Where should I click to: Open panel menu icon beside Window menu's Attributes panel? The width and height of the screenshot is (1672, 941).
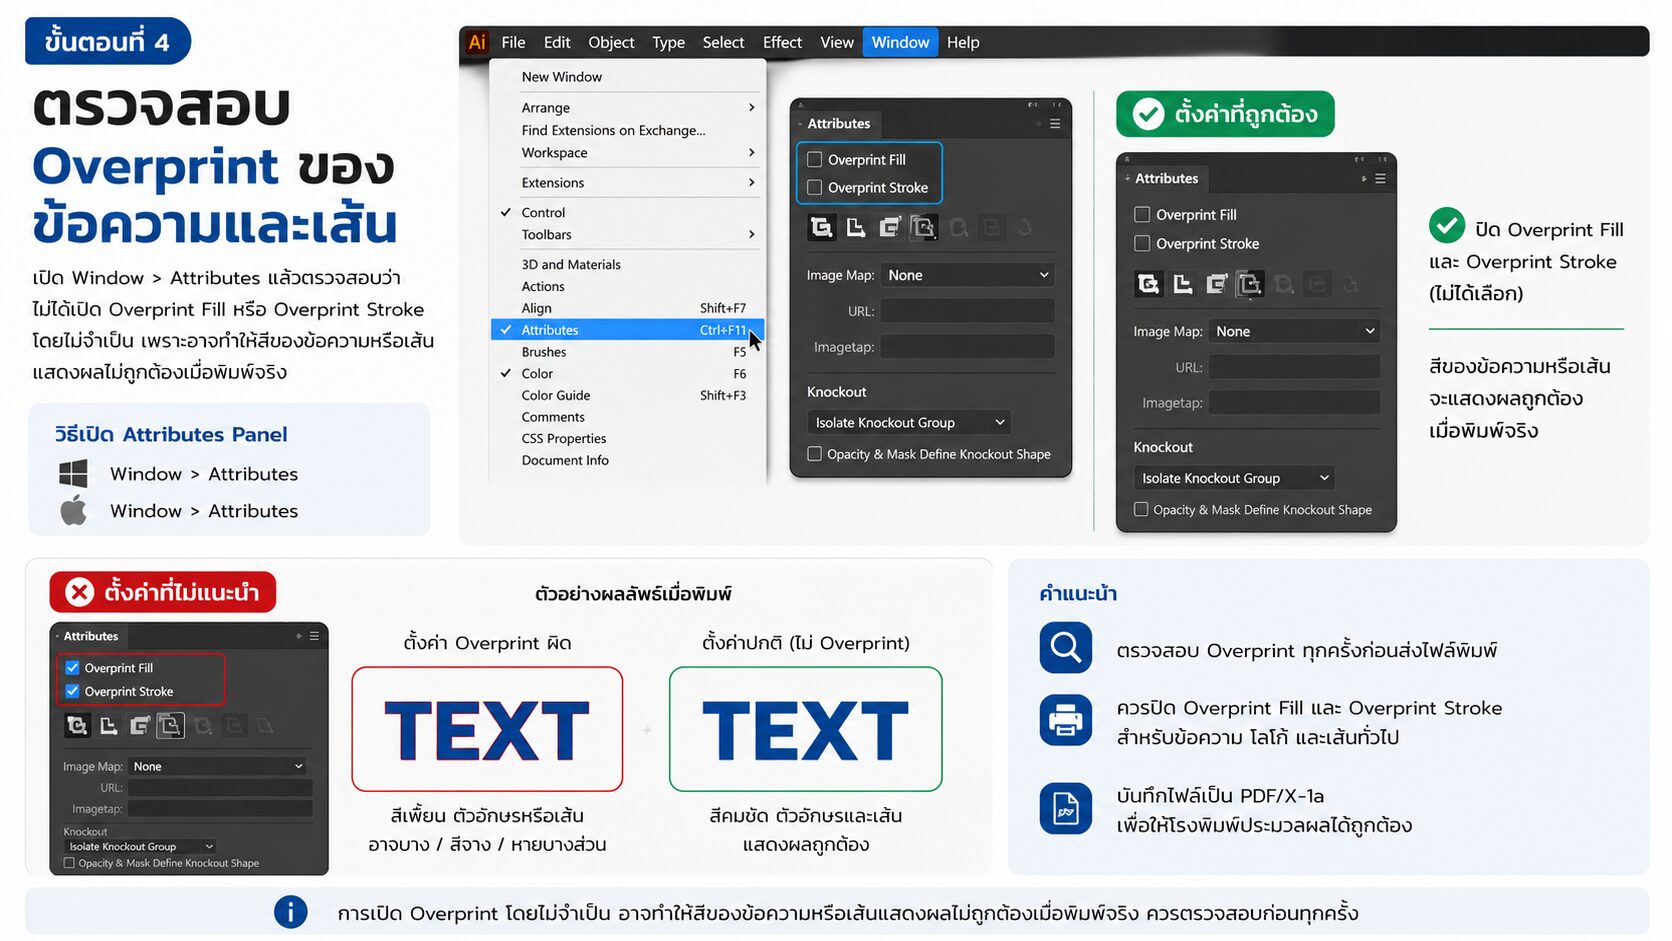[x=1054, y=124]
